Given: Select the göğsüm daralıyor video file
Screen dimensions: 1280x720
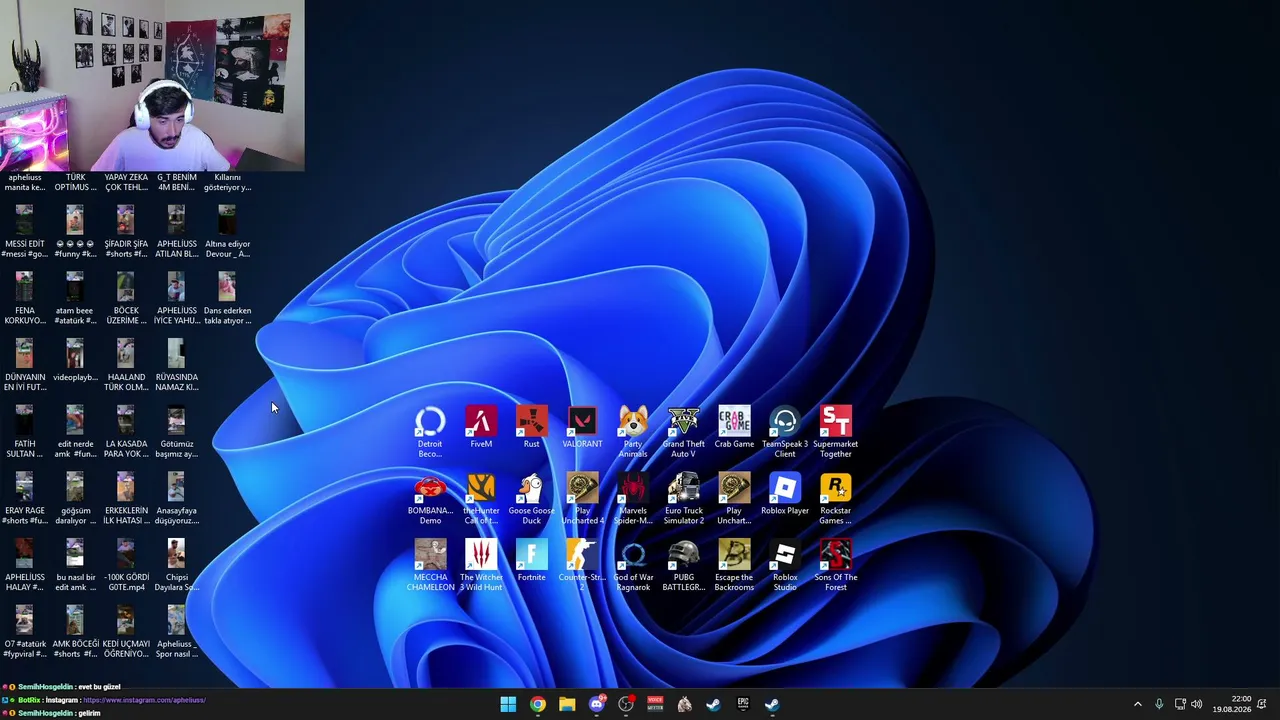Looking at the screenshot, I should click(75, 500).
